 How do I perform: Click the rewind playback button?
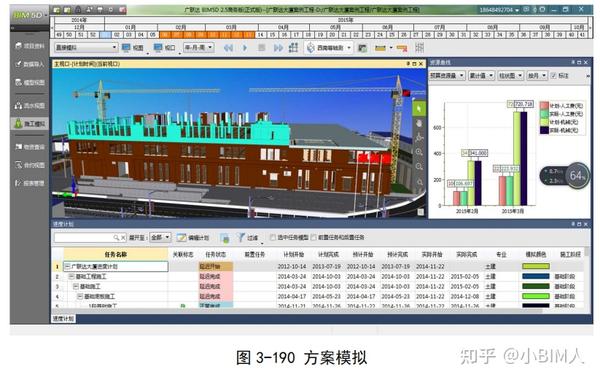(x=228, y=48)
